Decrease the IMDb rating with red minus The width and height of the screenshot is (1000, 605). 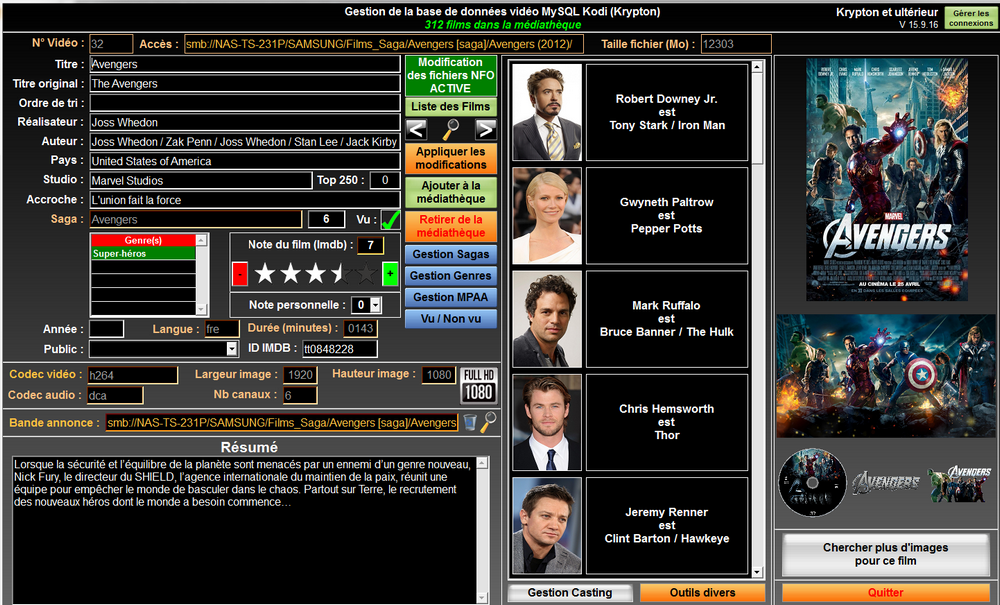pos(240,274)
